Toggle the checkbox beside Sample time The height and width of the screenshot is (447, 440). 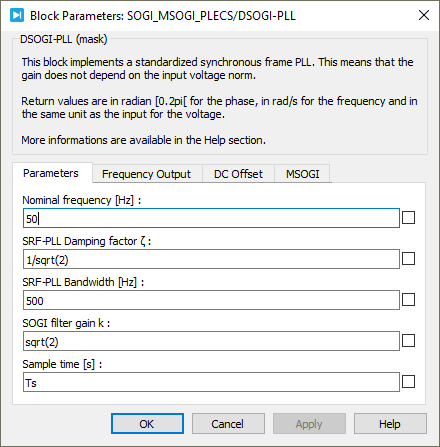[x=408, y=382]
